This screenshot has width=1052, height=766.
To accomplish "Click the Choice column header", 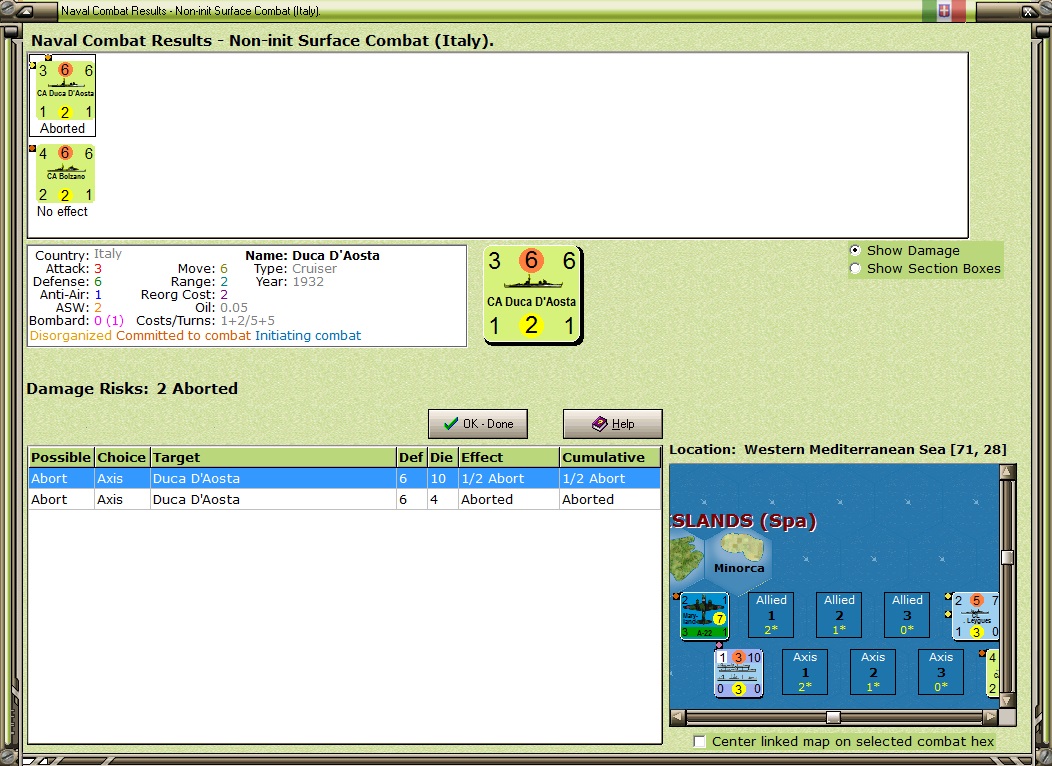I will 121,457.
